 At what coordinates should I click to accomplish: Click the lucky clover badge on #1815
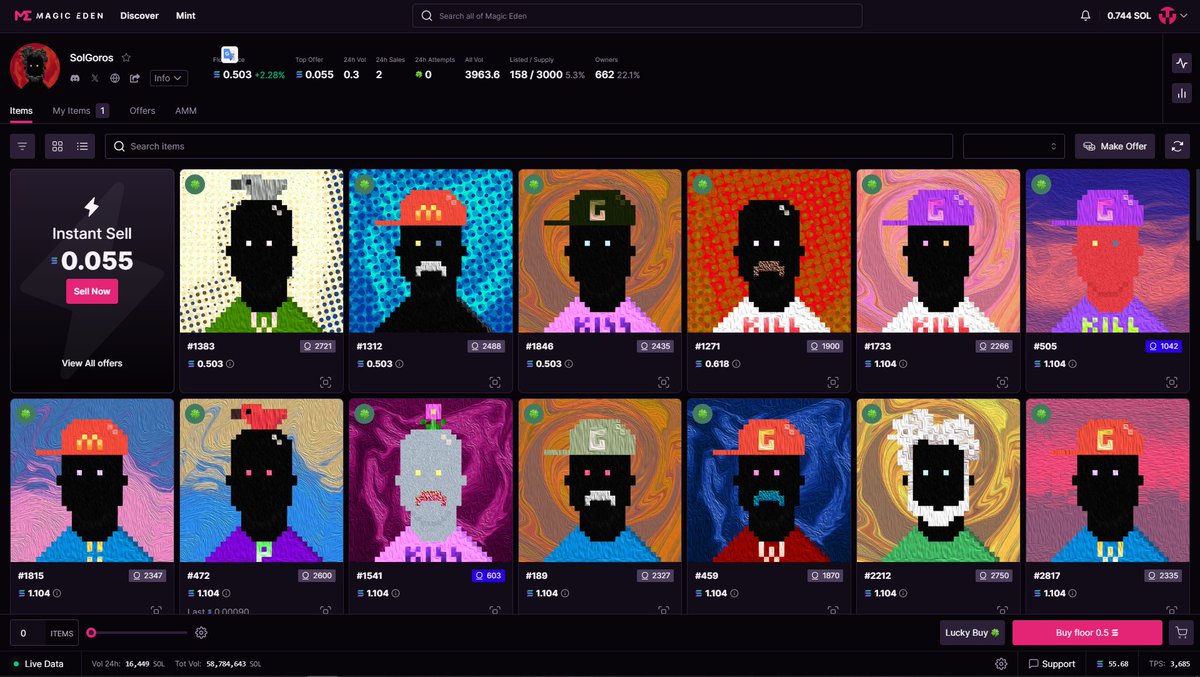(26, 414)
